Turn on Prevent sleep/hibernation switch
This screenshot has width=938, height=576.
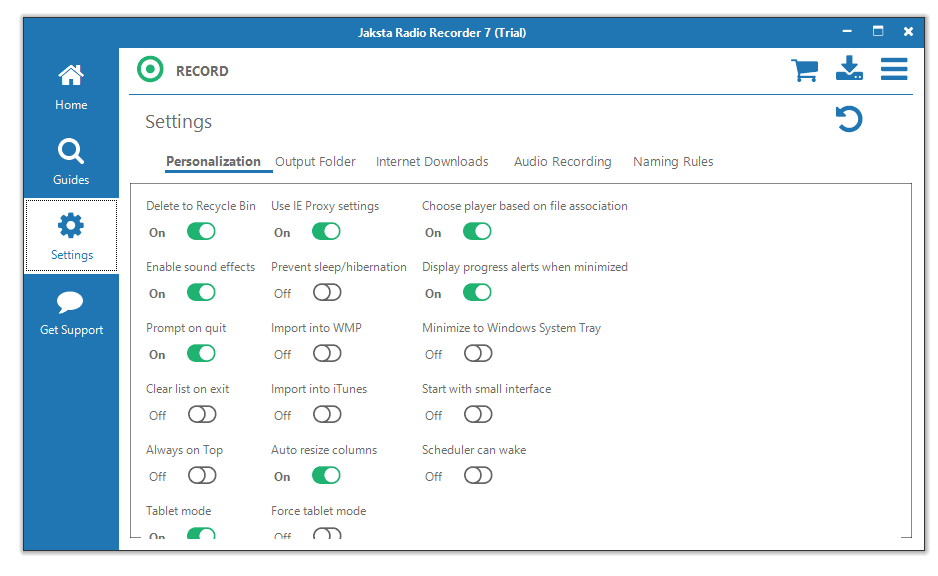327,293
